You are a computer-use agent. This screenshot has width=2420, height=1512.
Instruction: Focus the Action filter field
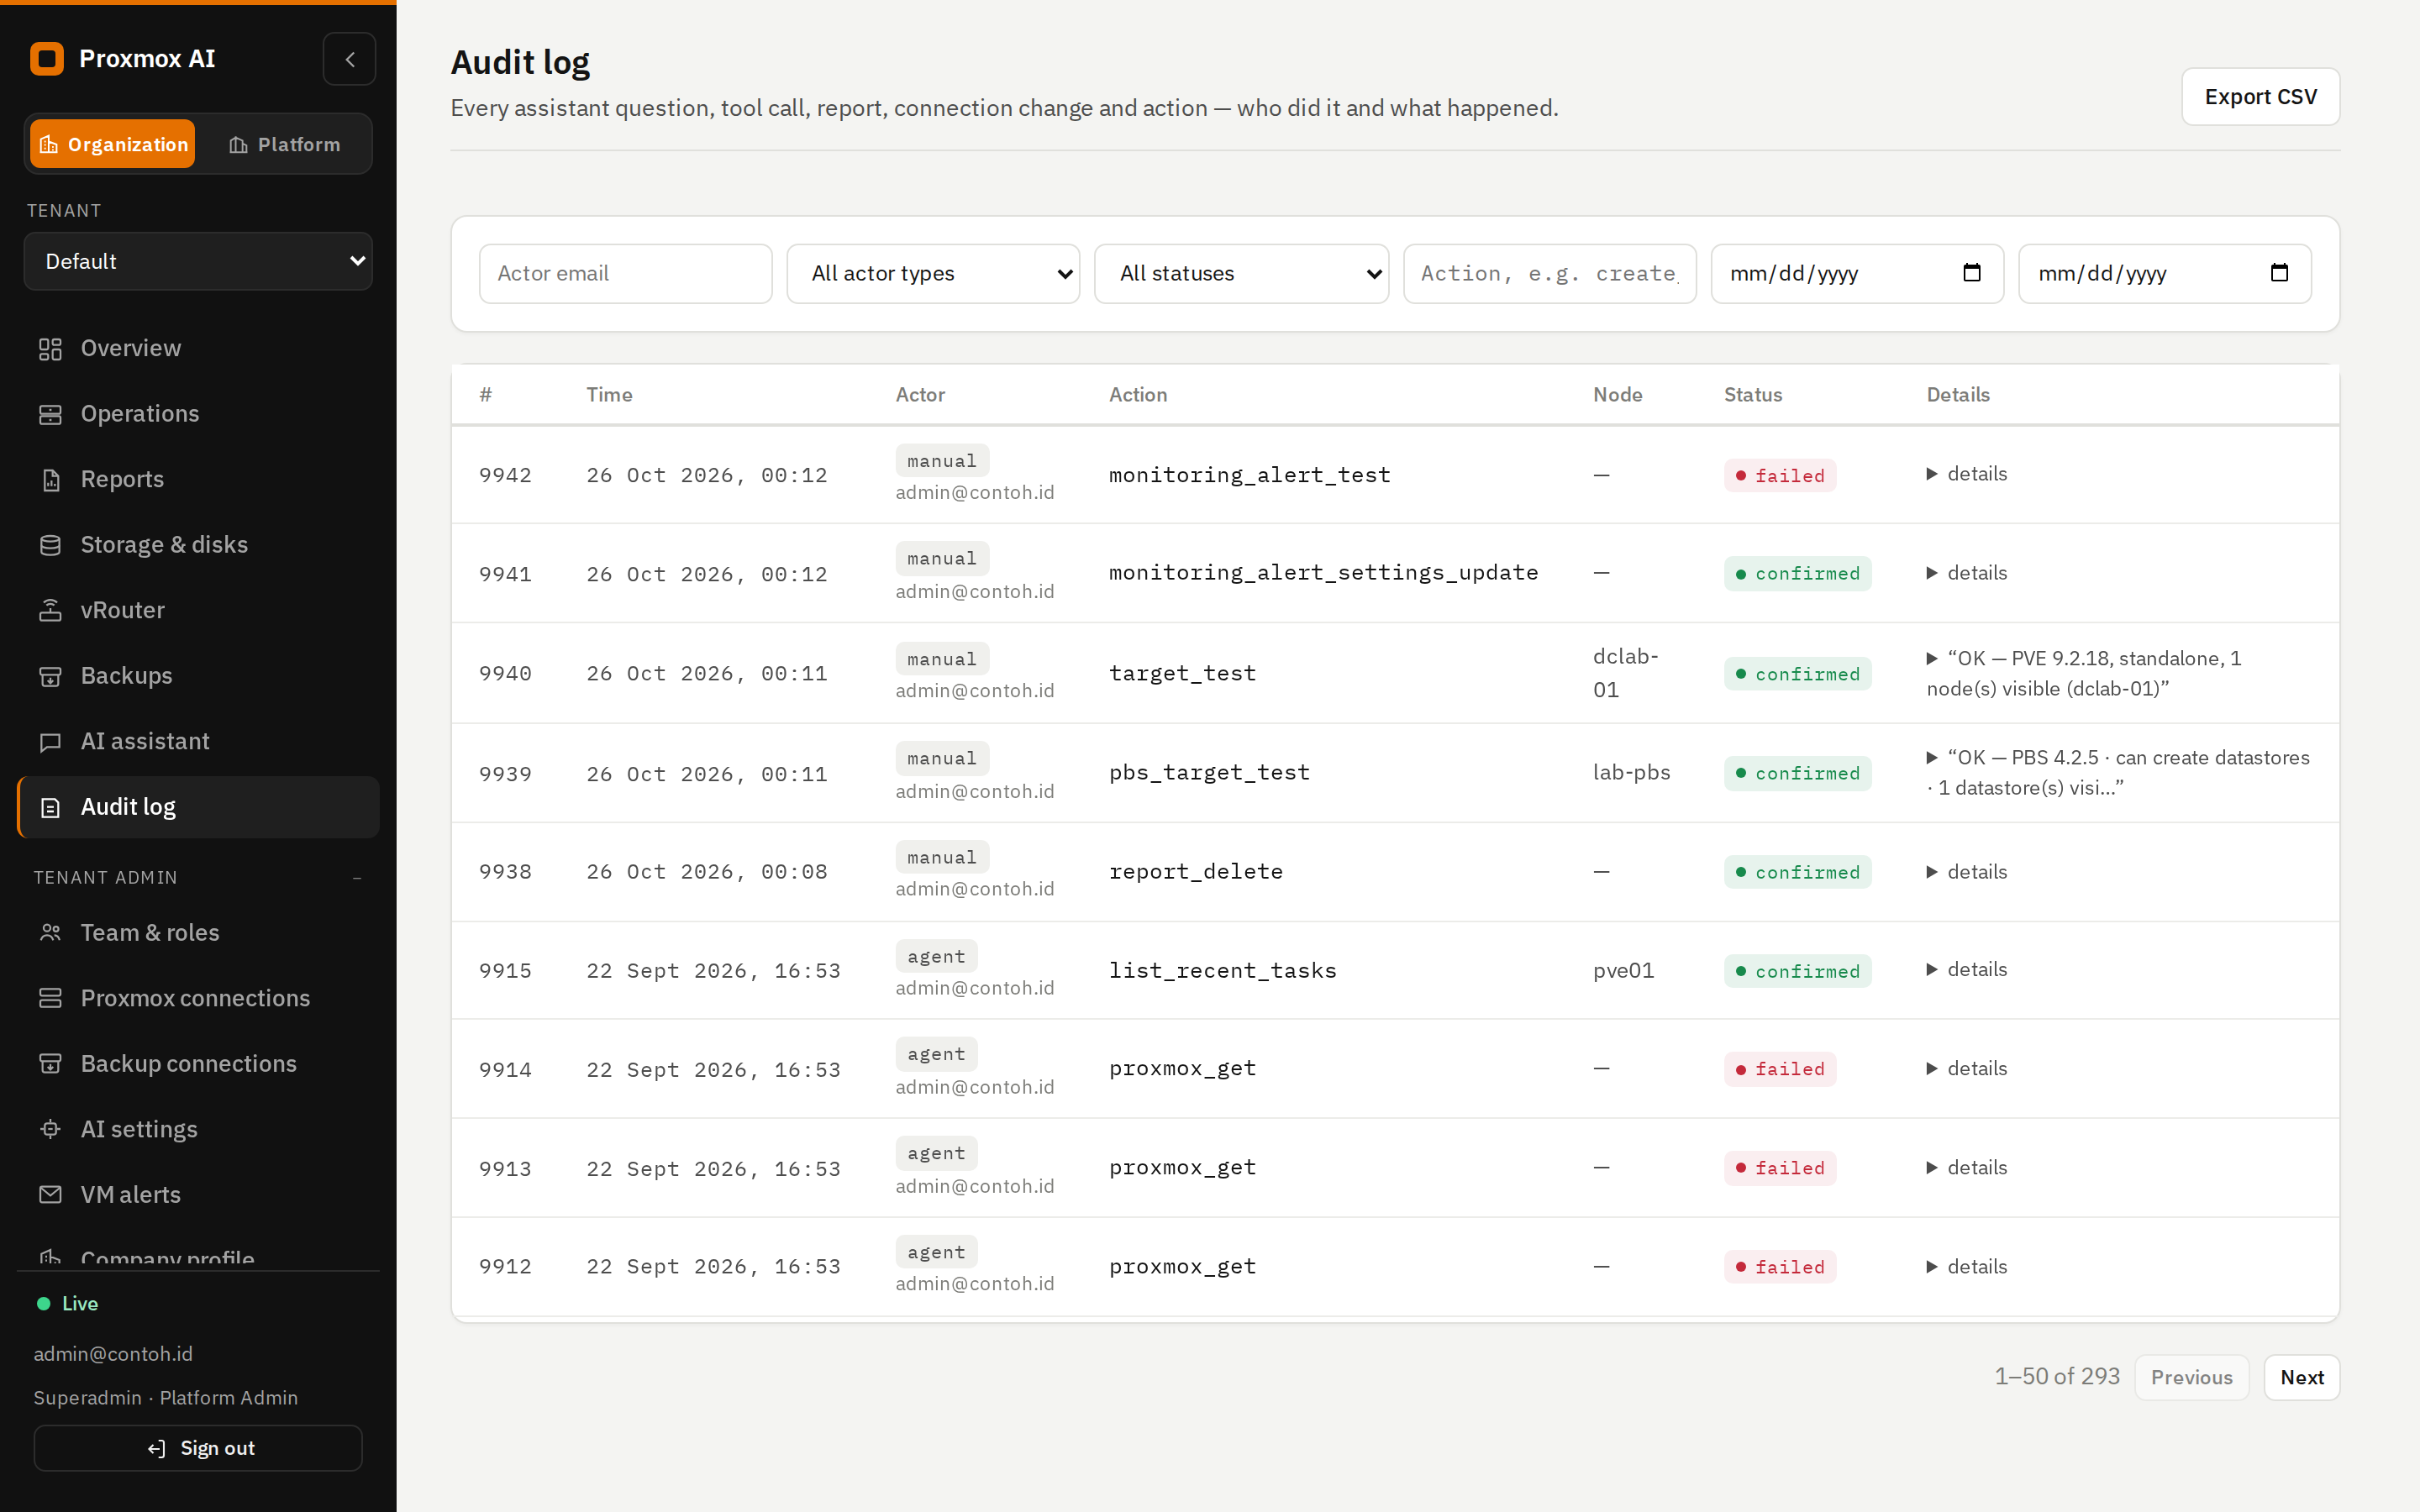coord(1549,273)
